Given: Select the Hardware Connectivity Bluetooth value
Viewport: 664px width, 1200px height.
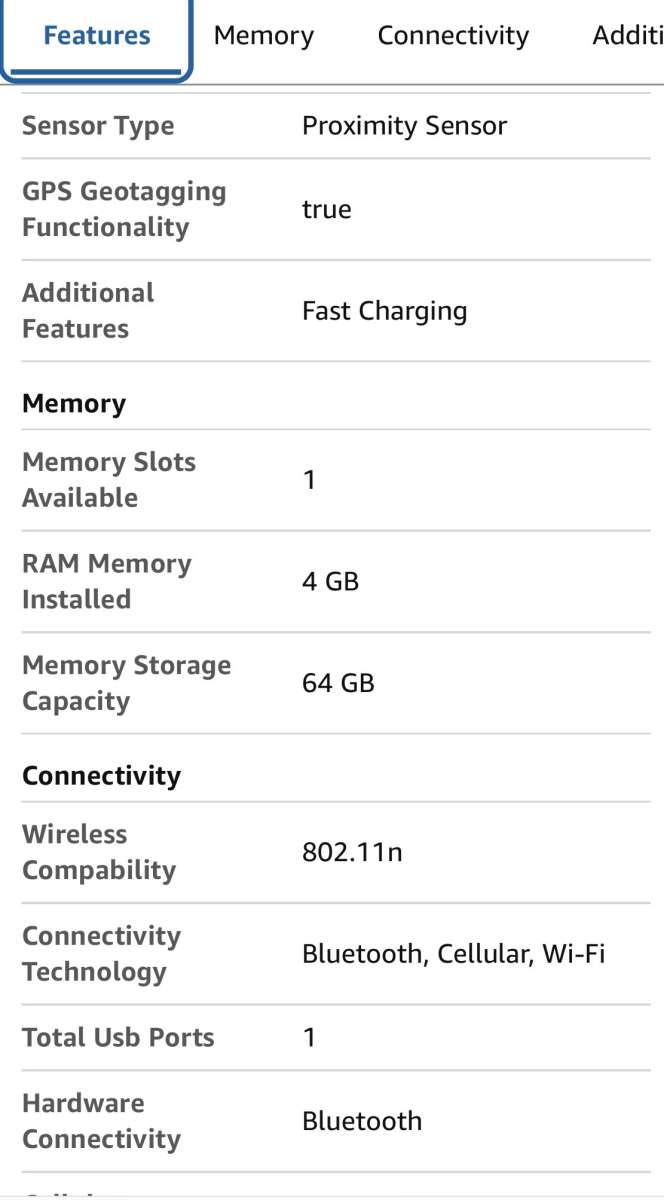Looking at the screenshot, I should pyautogui.click(x=362, y=1121).
